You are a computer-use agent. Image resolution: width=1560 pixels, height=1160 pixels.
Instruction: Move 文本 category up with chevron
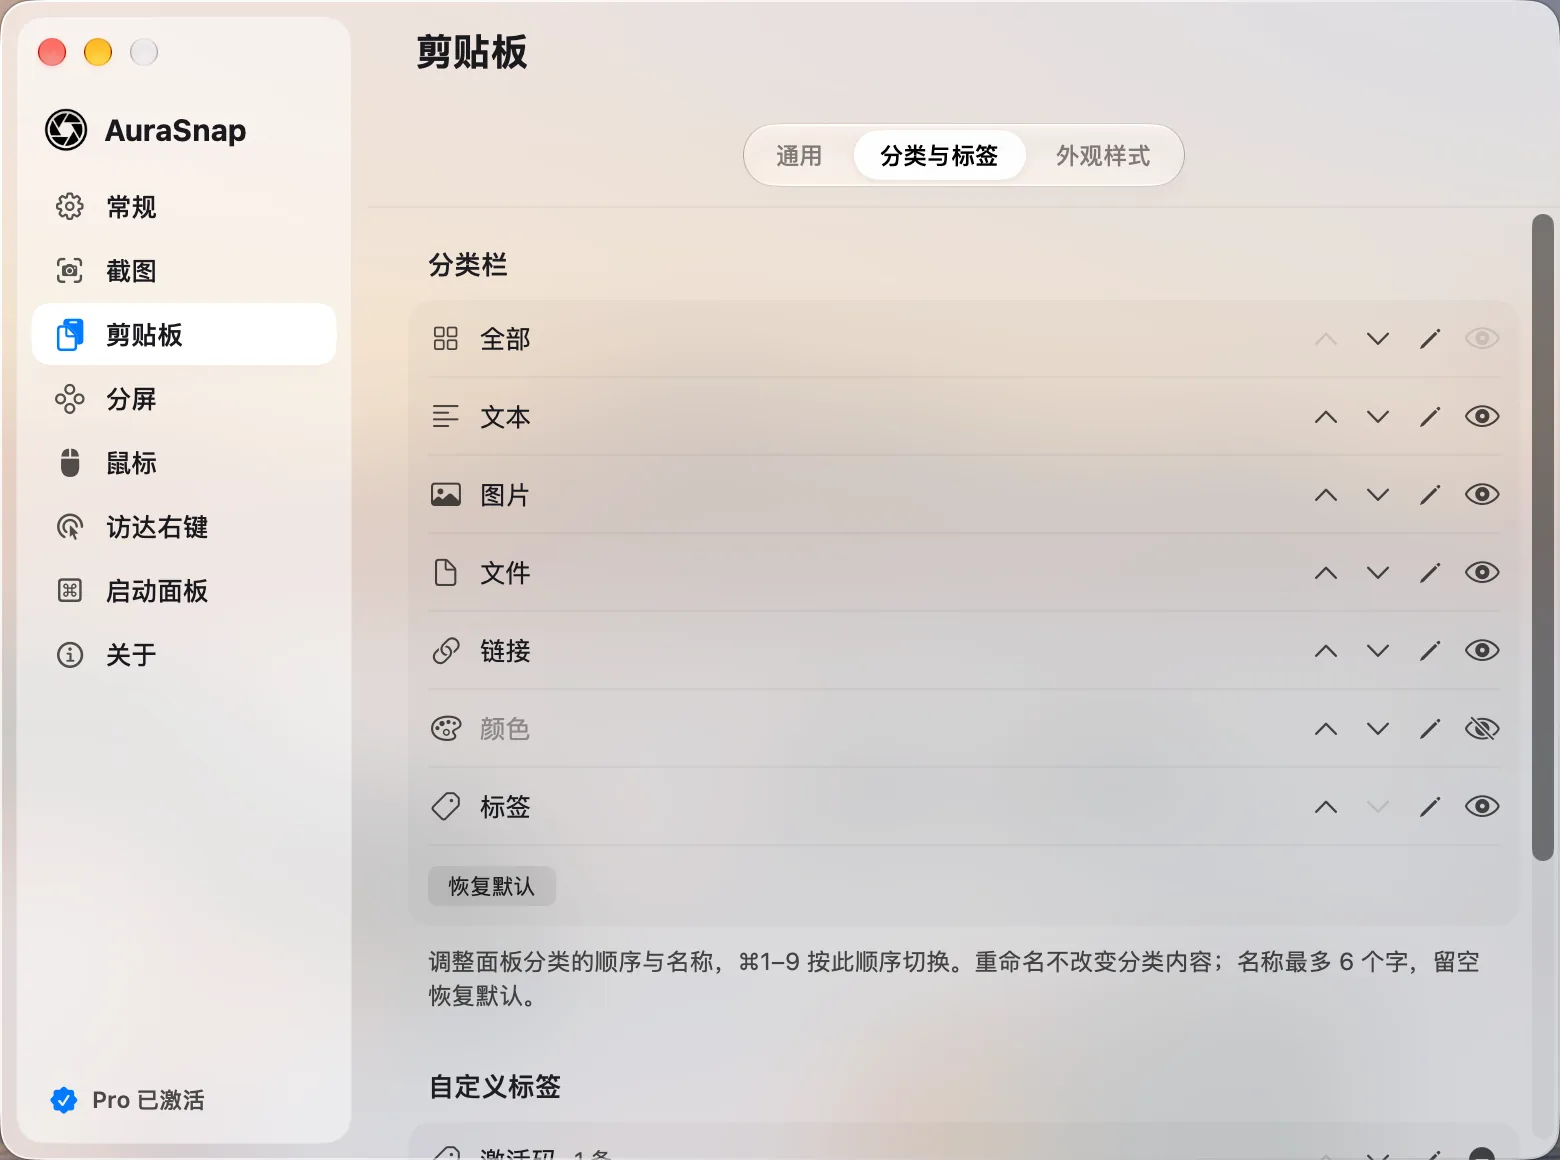[x=1326, y=417]
